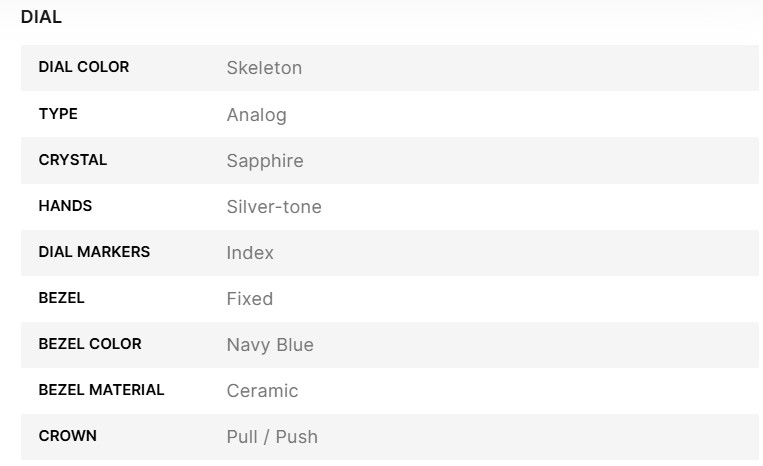Viewport: 763px width, 466px height.
Task: Click the TYPE row label
Action: click(58, 114)
